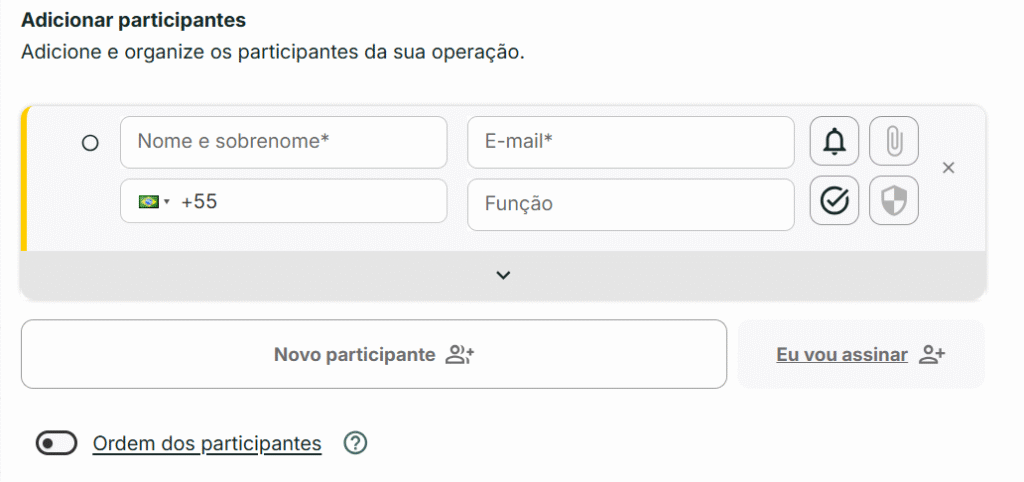
Task: Open the question mark help icon
Action: point(355,443)
